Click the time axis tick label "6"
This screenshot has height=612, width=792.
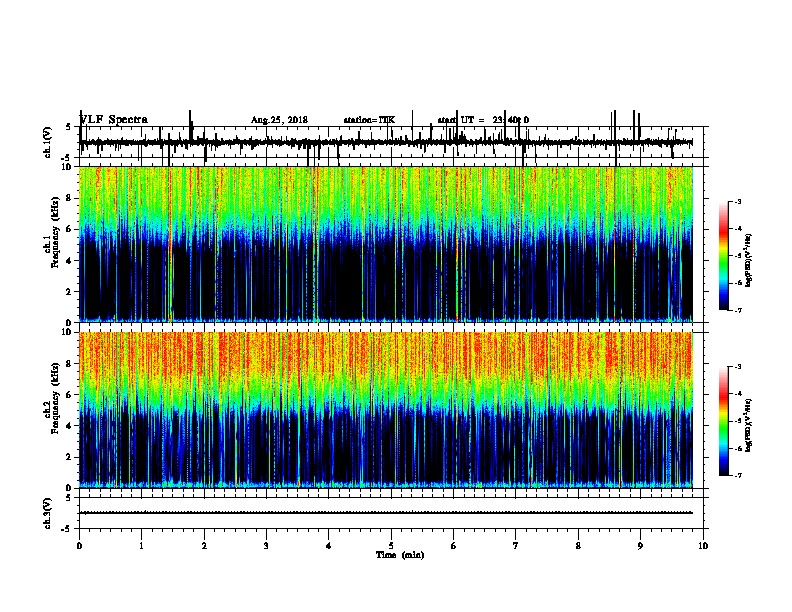[x=454, y=546]
